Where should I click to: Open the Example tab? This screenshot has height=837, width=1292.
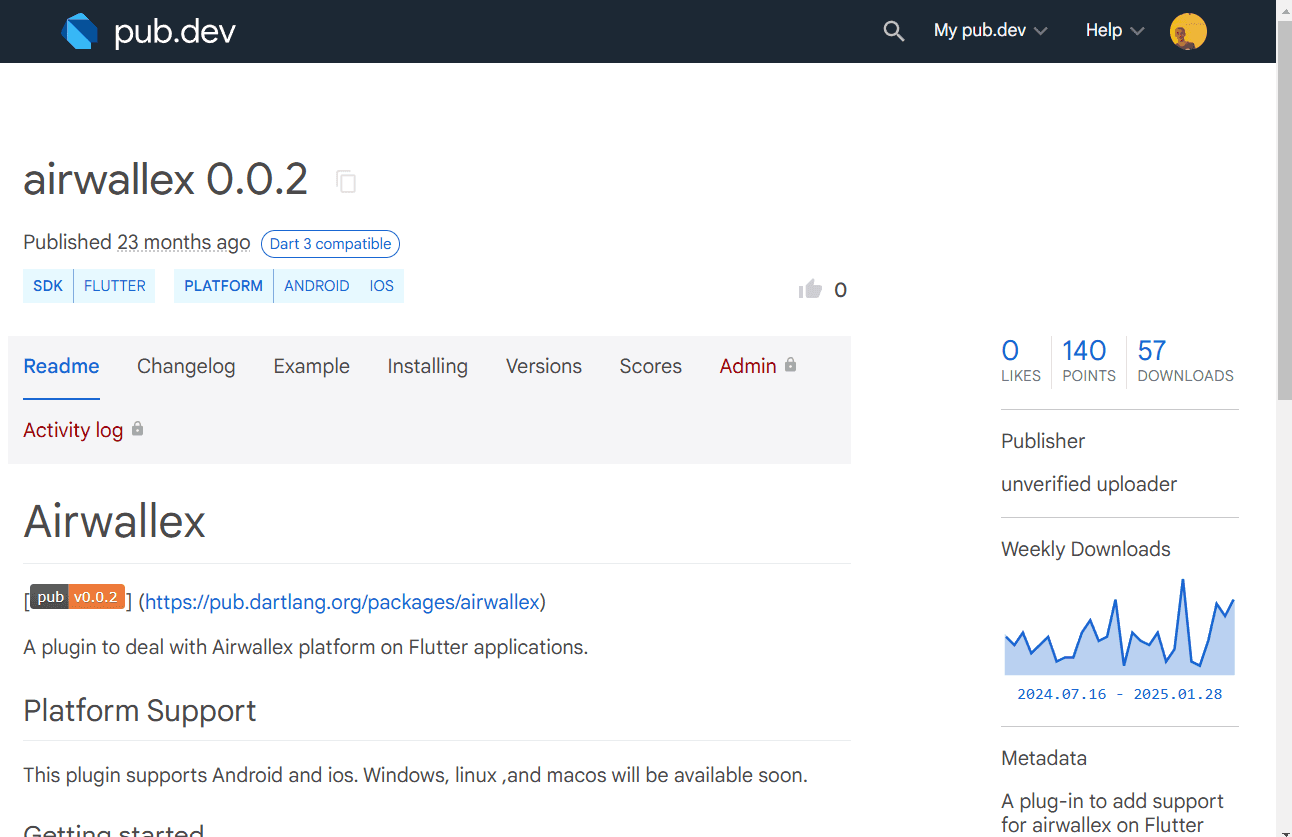pyautogui.click(x=311, y=366)
